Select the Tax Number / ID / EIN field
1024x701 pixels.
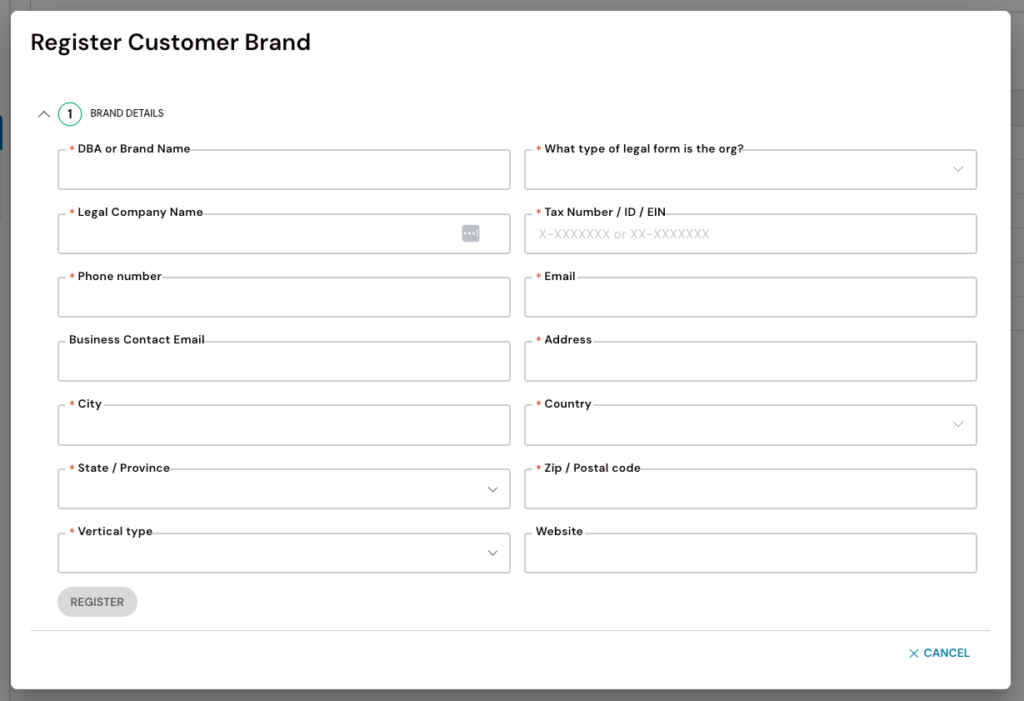pyautogui.click(x=750, y=234)
